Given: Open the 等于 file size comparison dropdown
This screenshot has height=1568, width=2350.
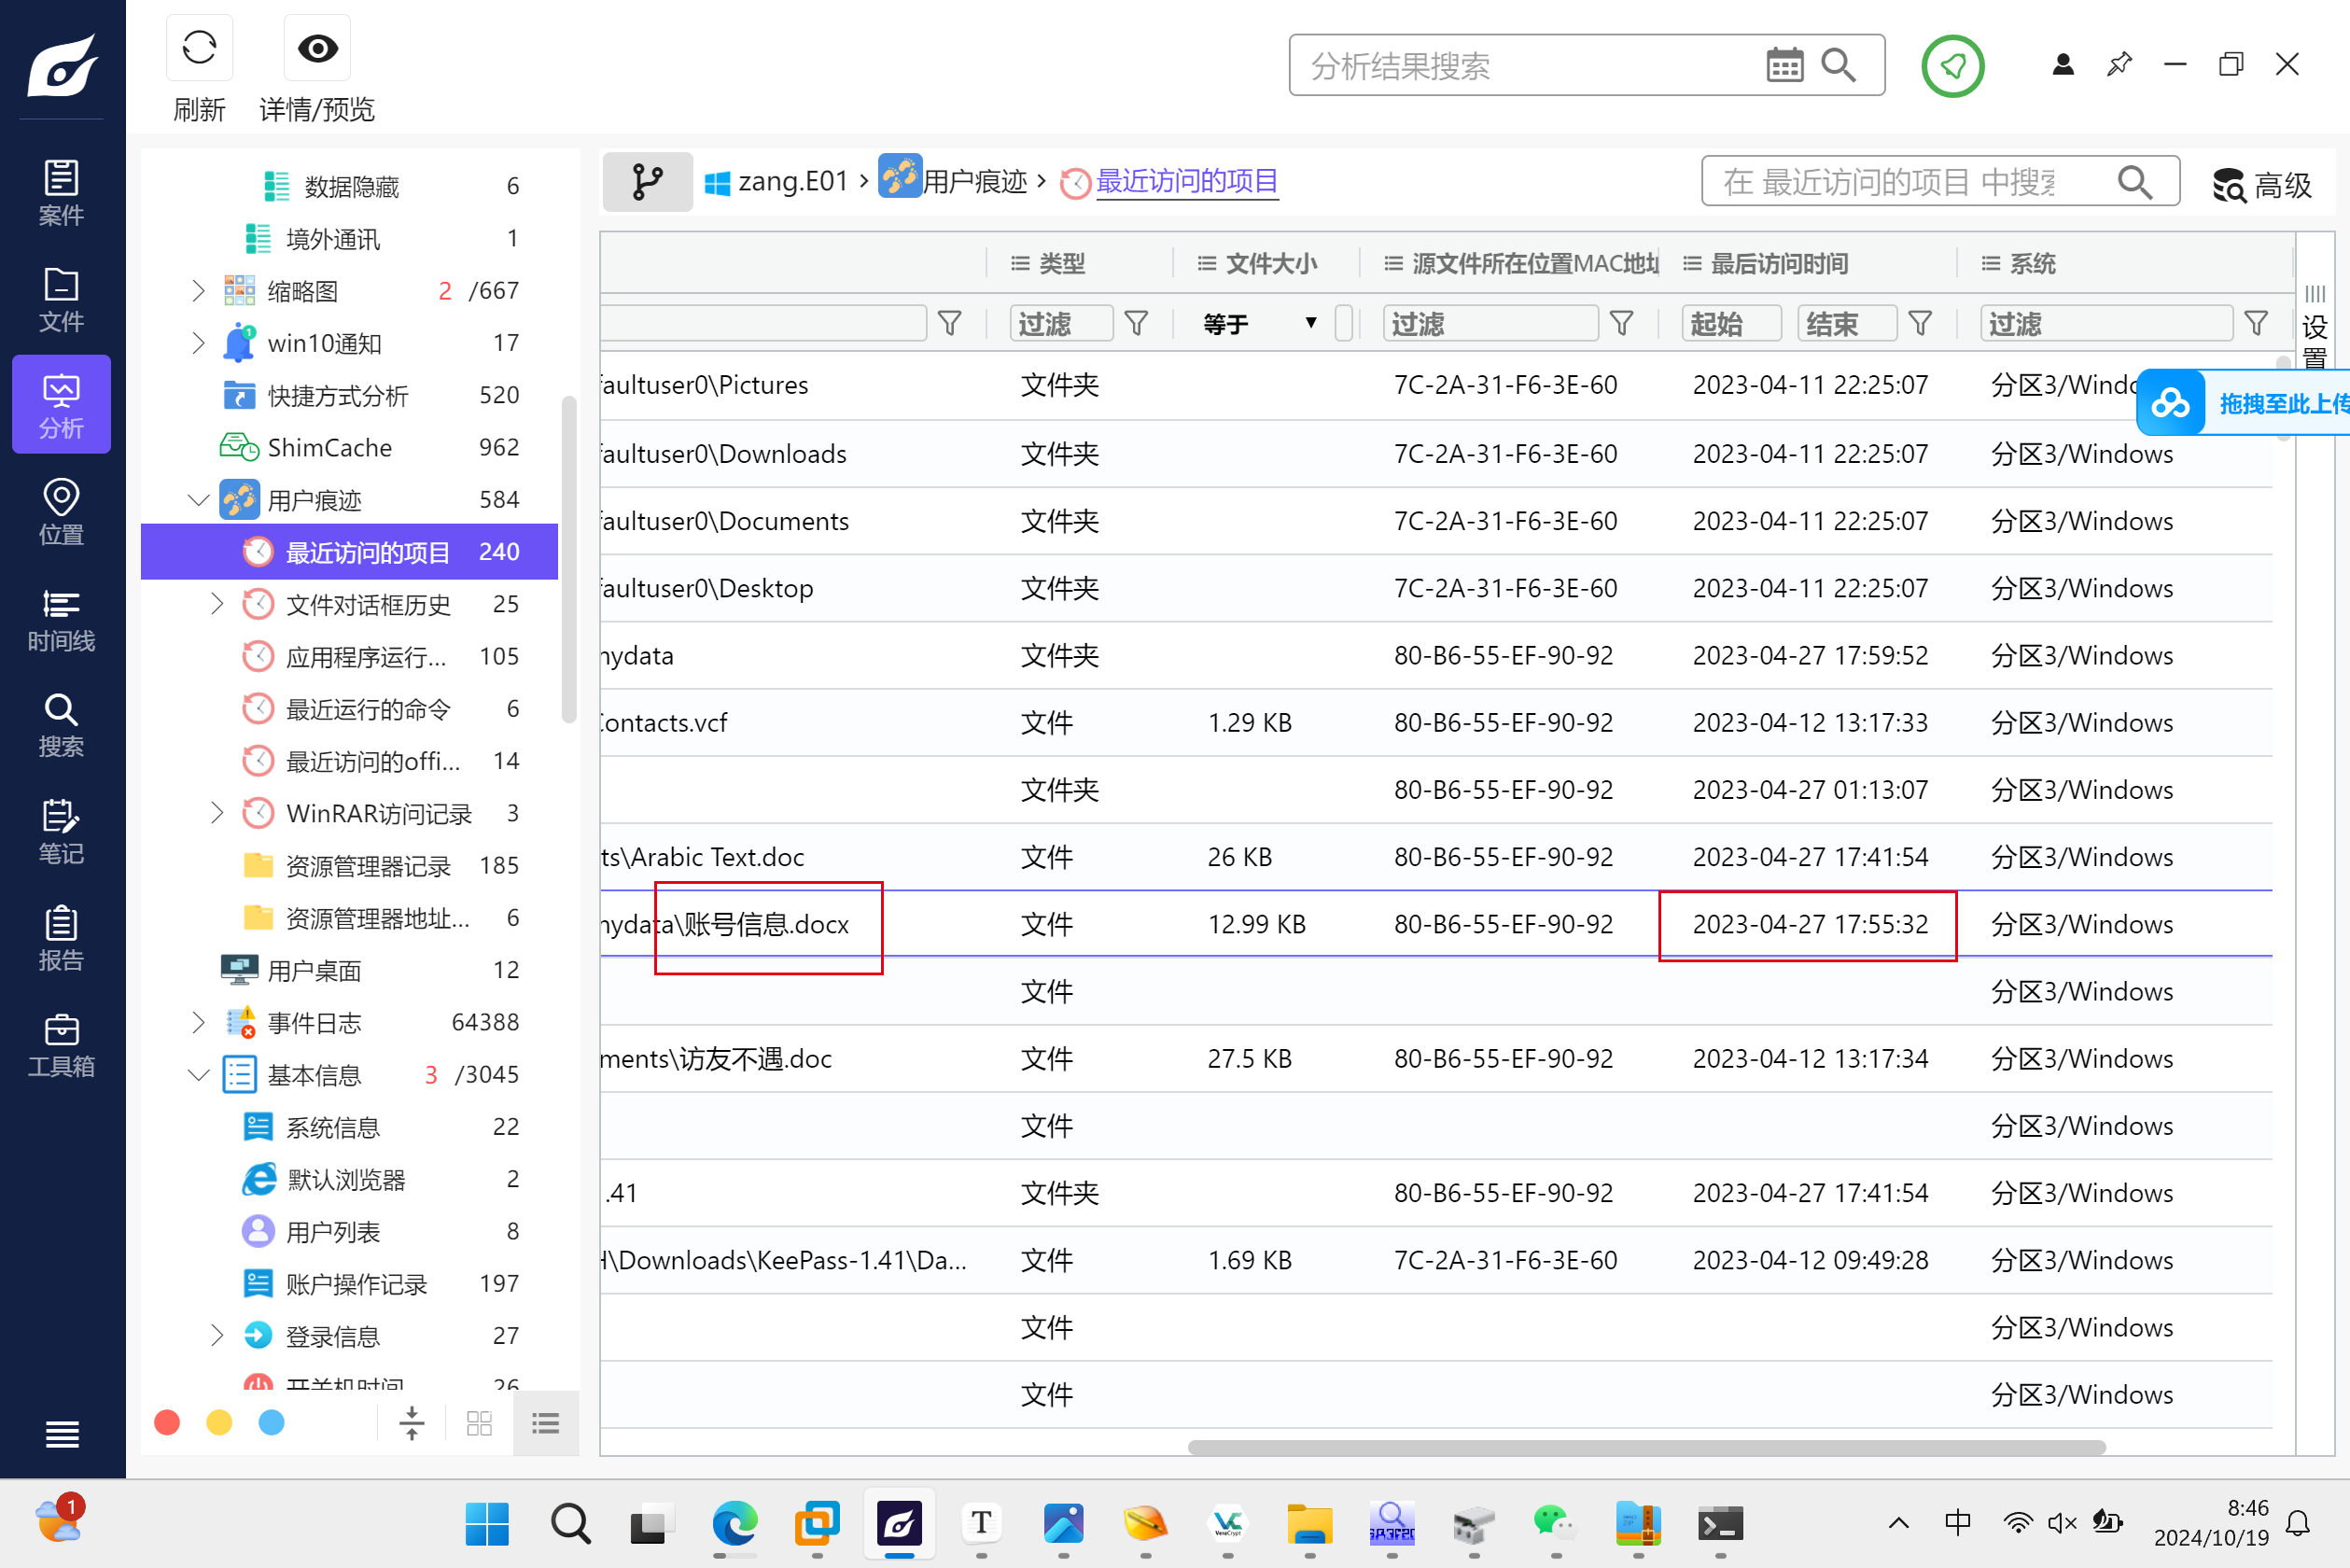Looking at the screenshot, I should pyautogui.click(x=1260, y=323).
